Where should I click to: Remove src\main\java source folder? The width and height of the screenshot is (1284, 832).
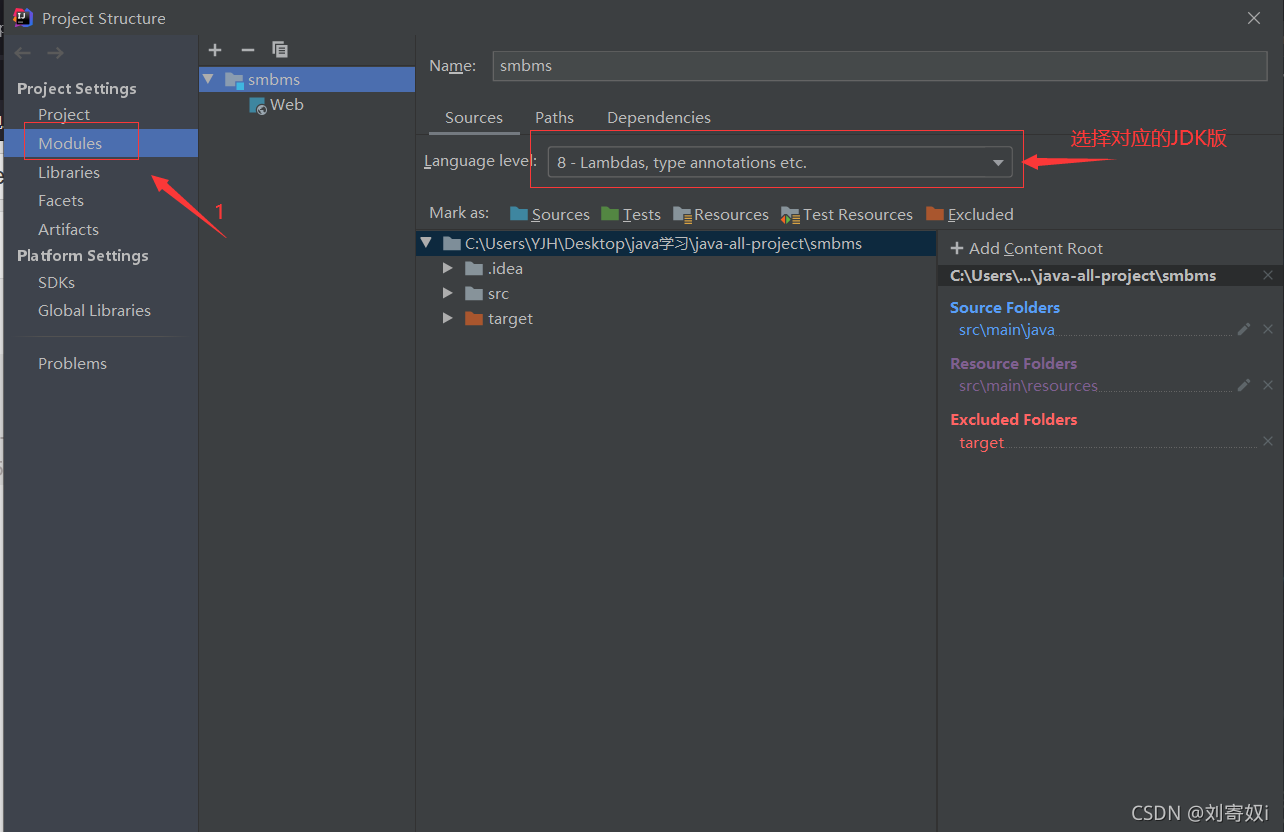[1268, 329]
